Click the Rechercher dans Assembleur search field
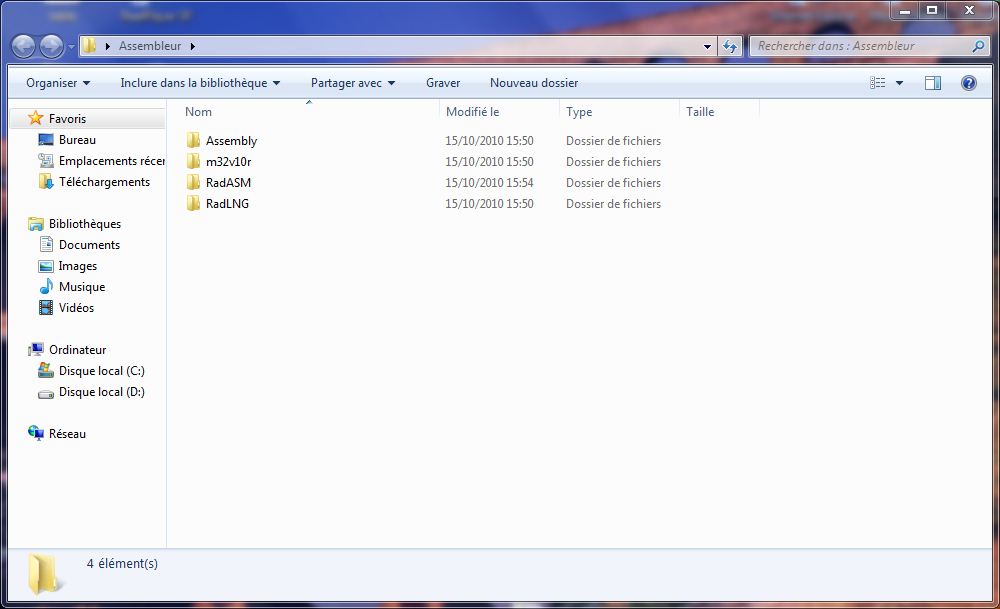 (858, 46)
